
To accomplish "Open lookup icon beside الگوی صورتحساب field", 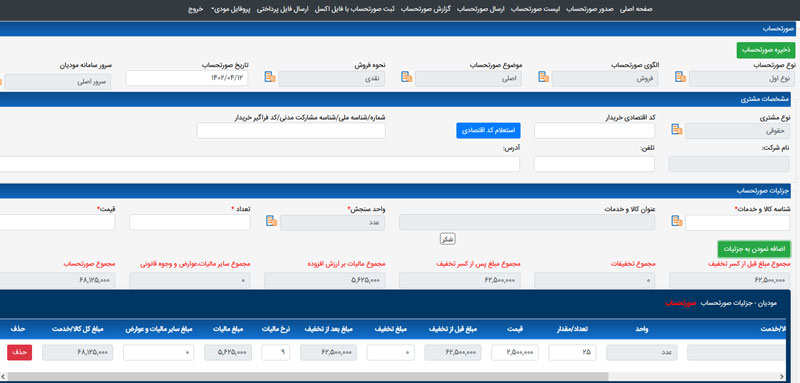I will click(x=544, y=77).
